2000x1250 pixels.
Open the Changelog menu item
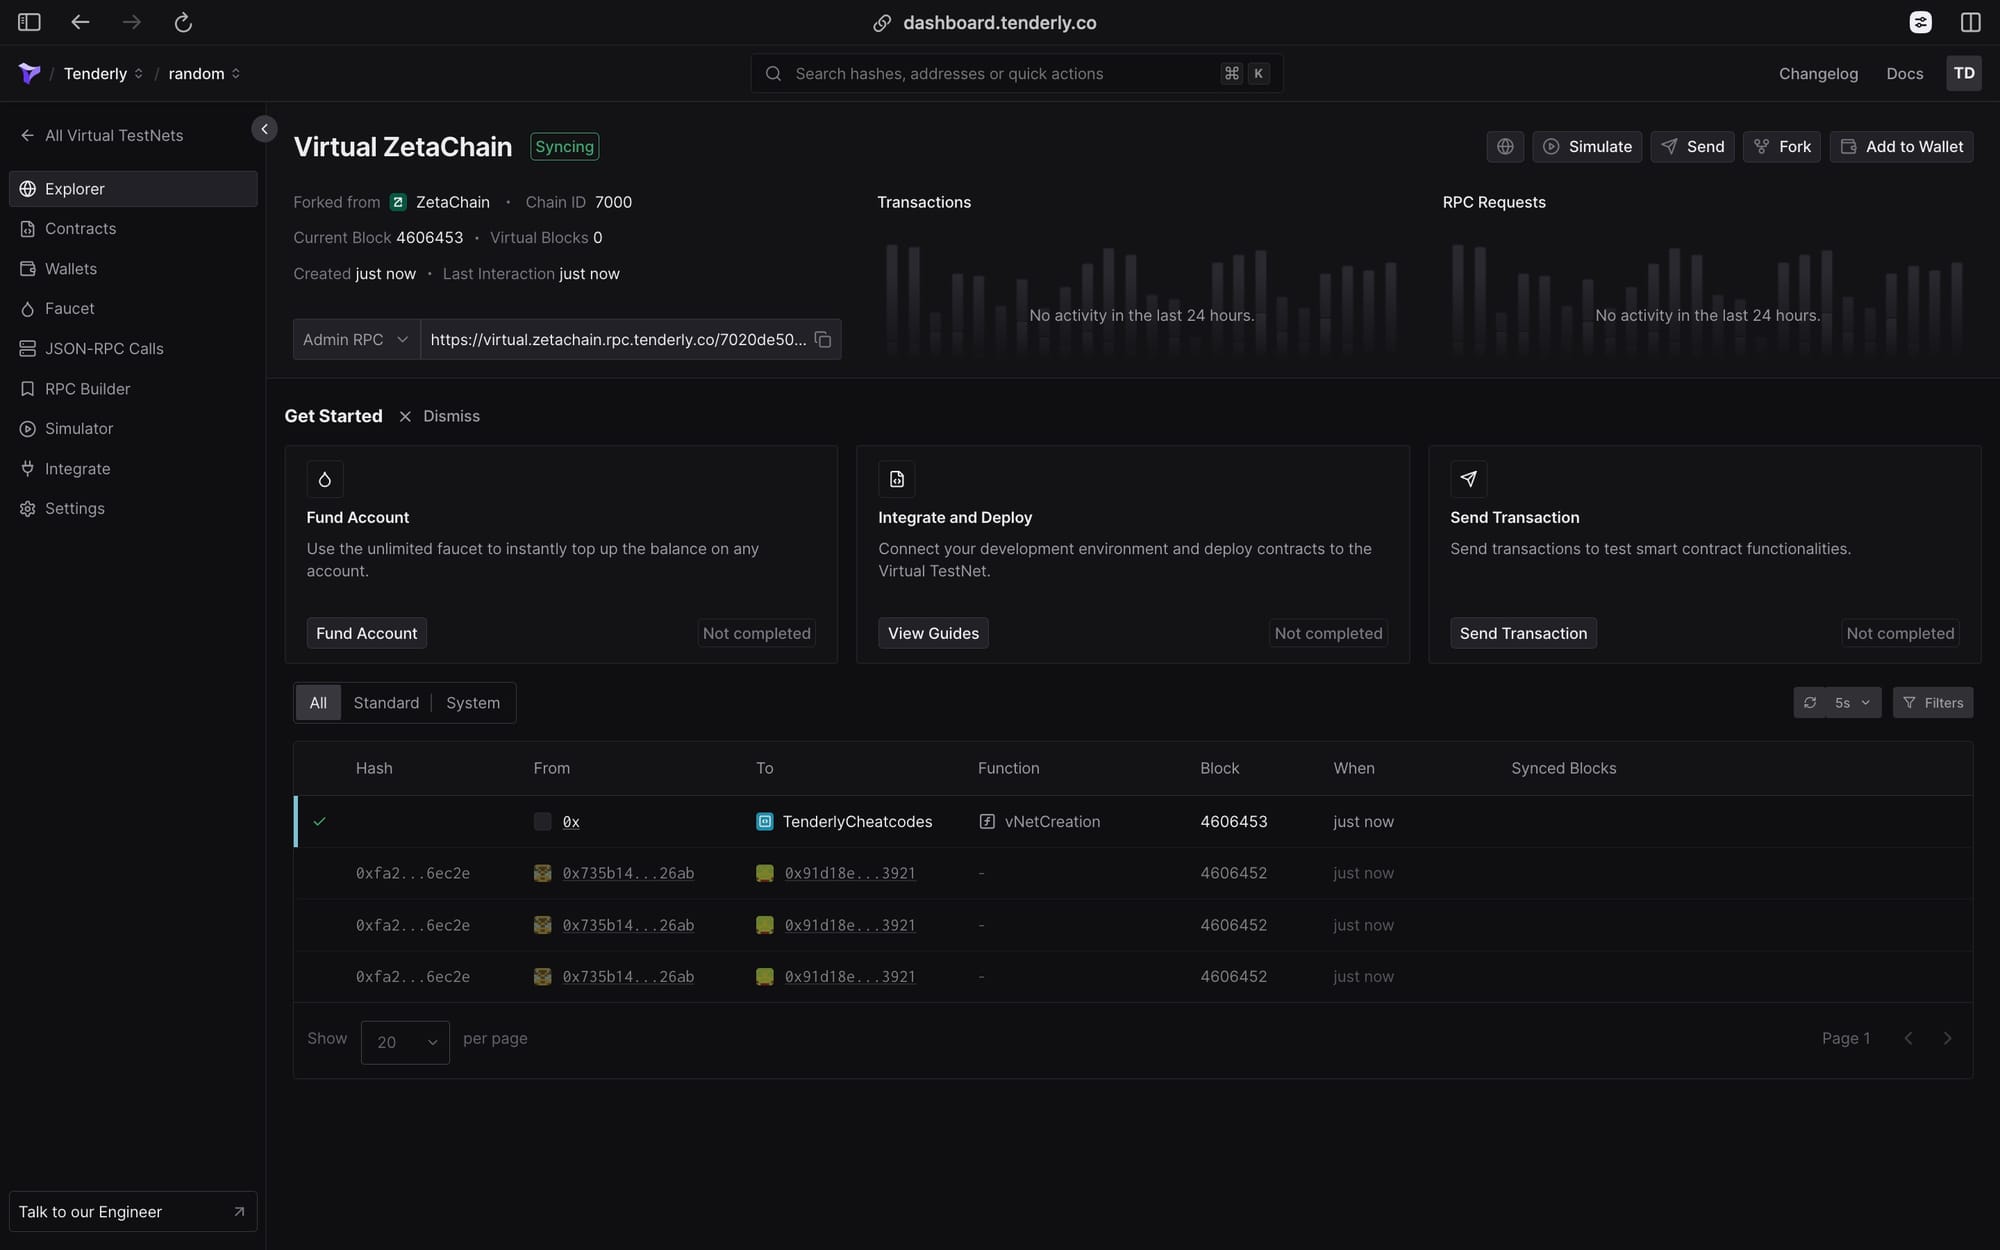click(x=1818, y=73)
